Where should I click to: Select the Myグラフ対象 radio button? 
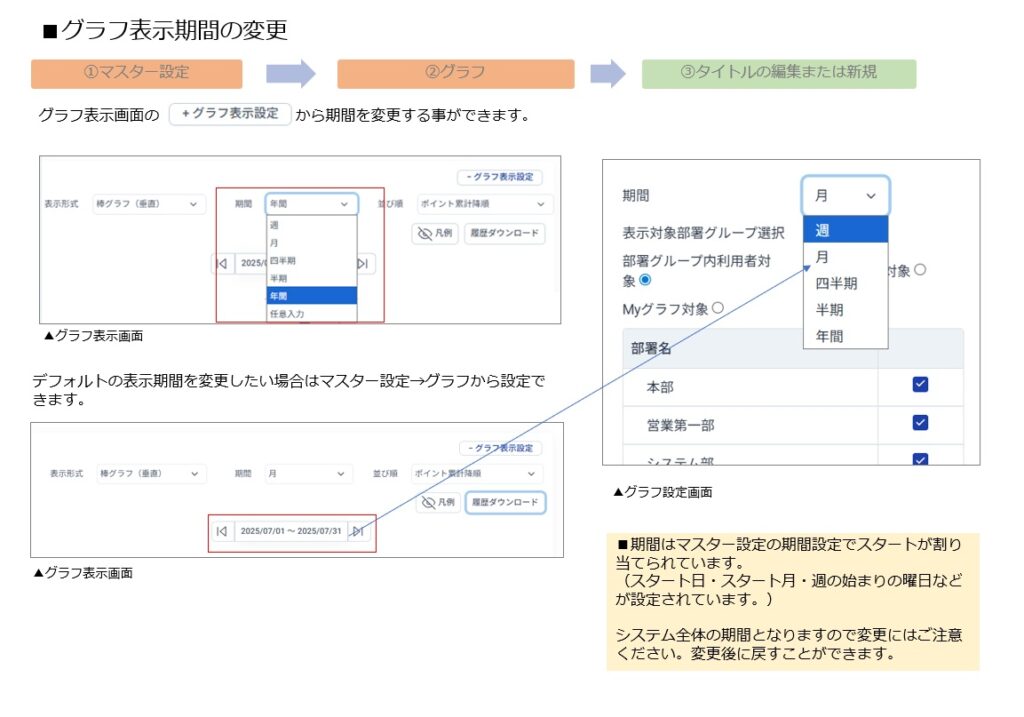[717, 309]
